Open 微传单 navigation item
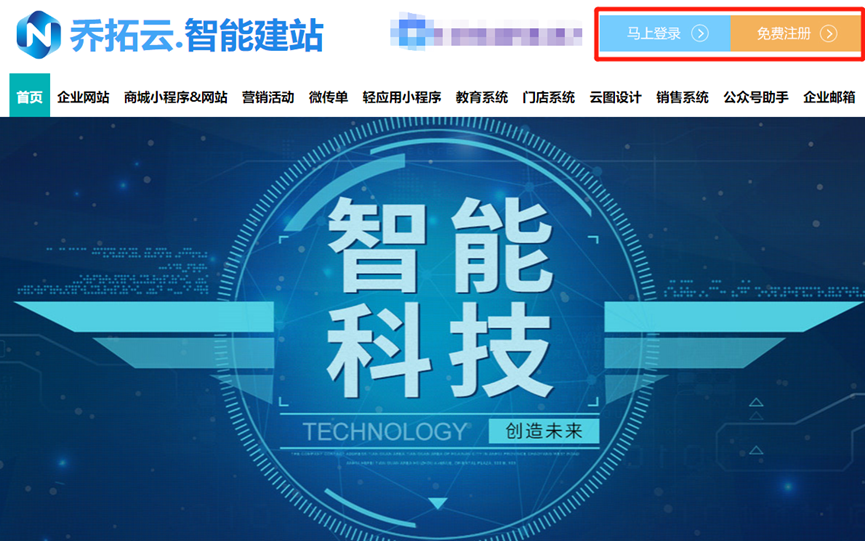 pos(328,98)
